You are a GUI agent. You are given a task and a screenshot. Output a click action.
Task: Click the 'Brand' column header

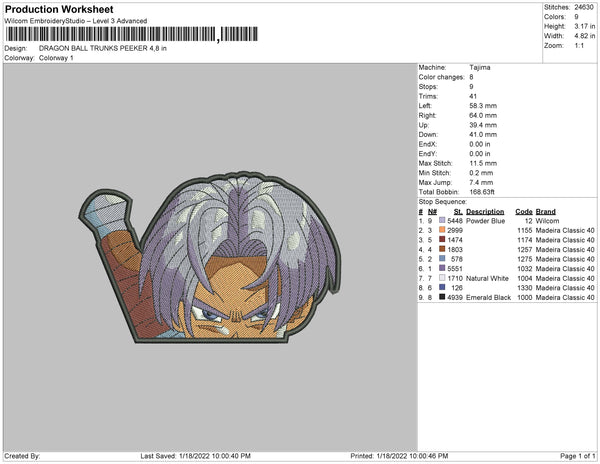click(545, 211)
